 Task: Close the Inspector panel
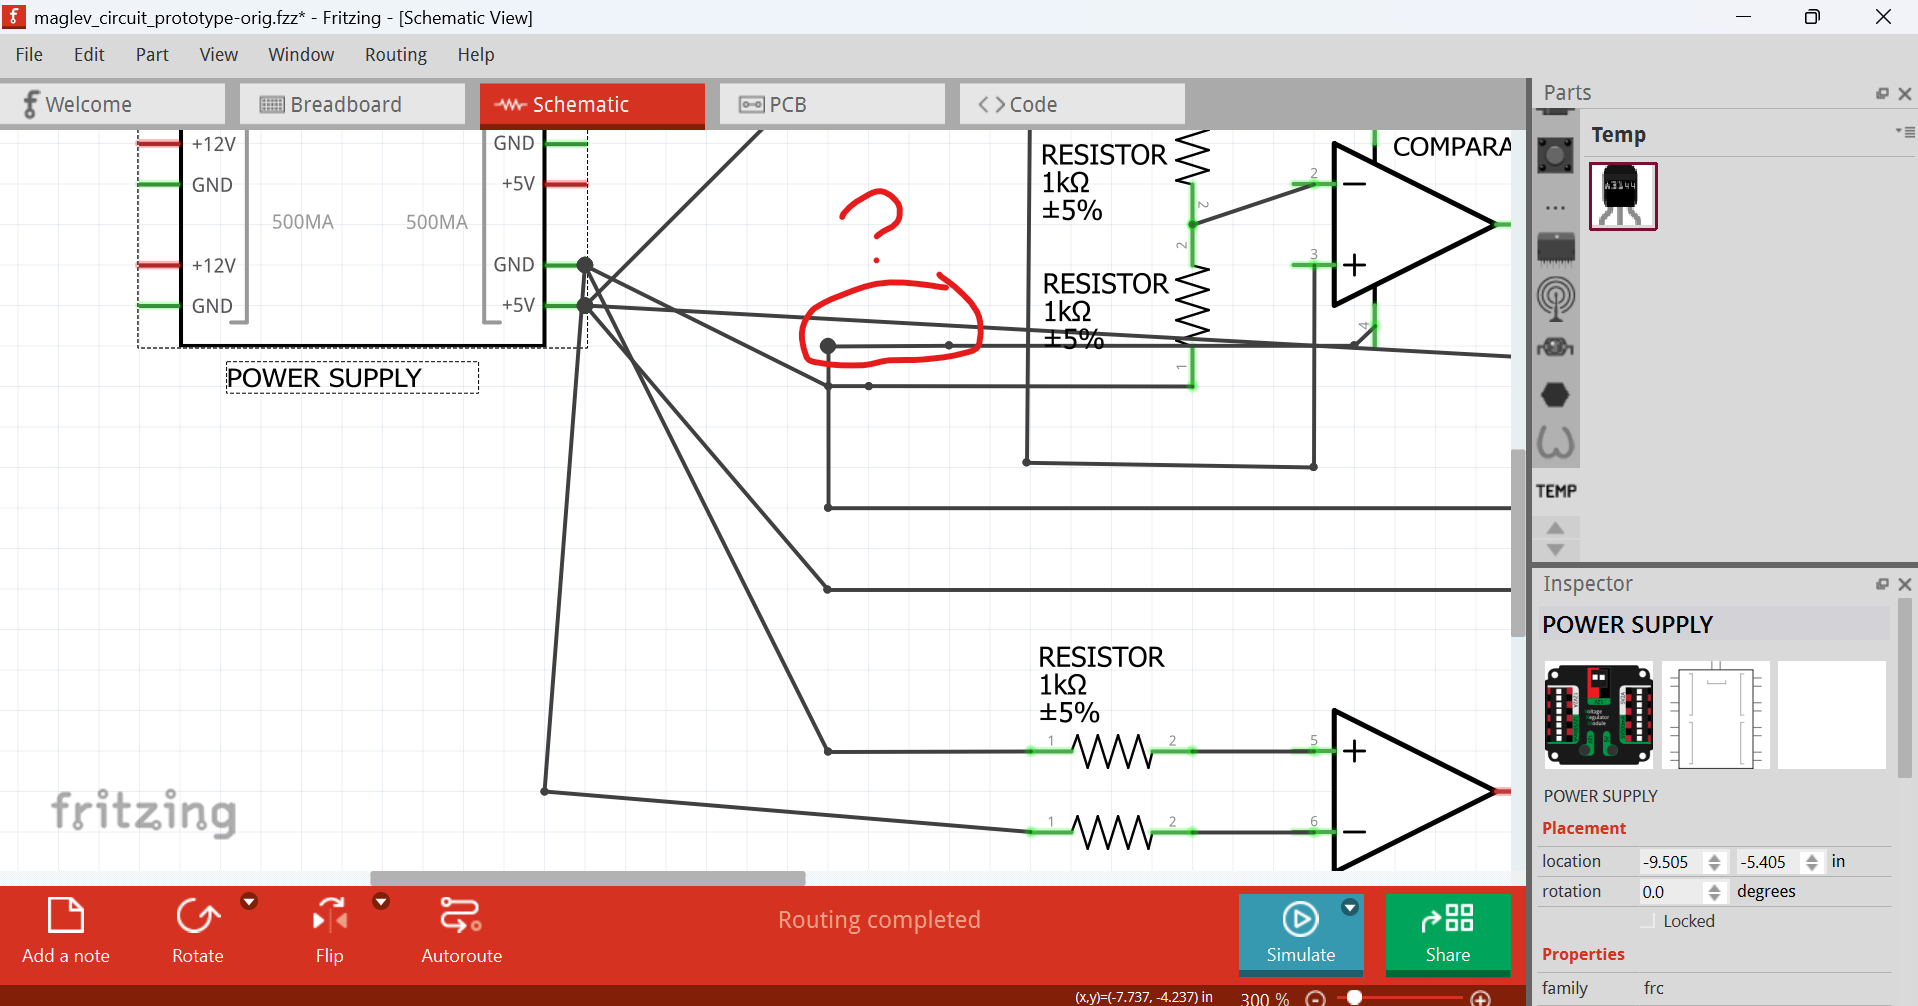pos(1905,584)
